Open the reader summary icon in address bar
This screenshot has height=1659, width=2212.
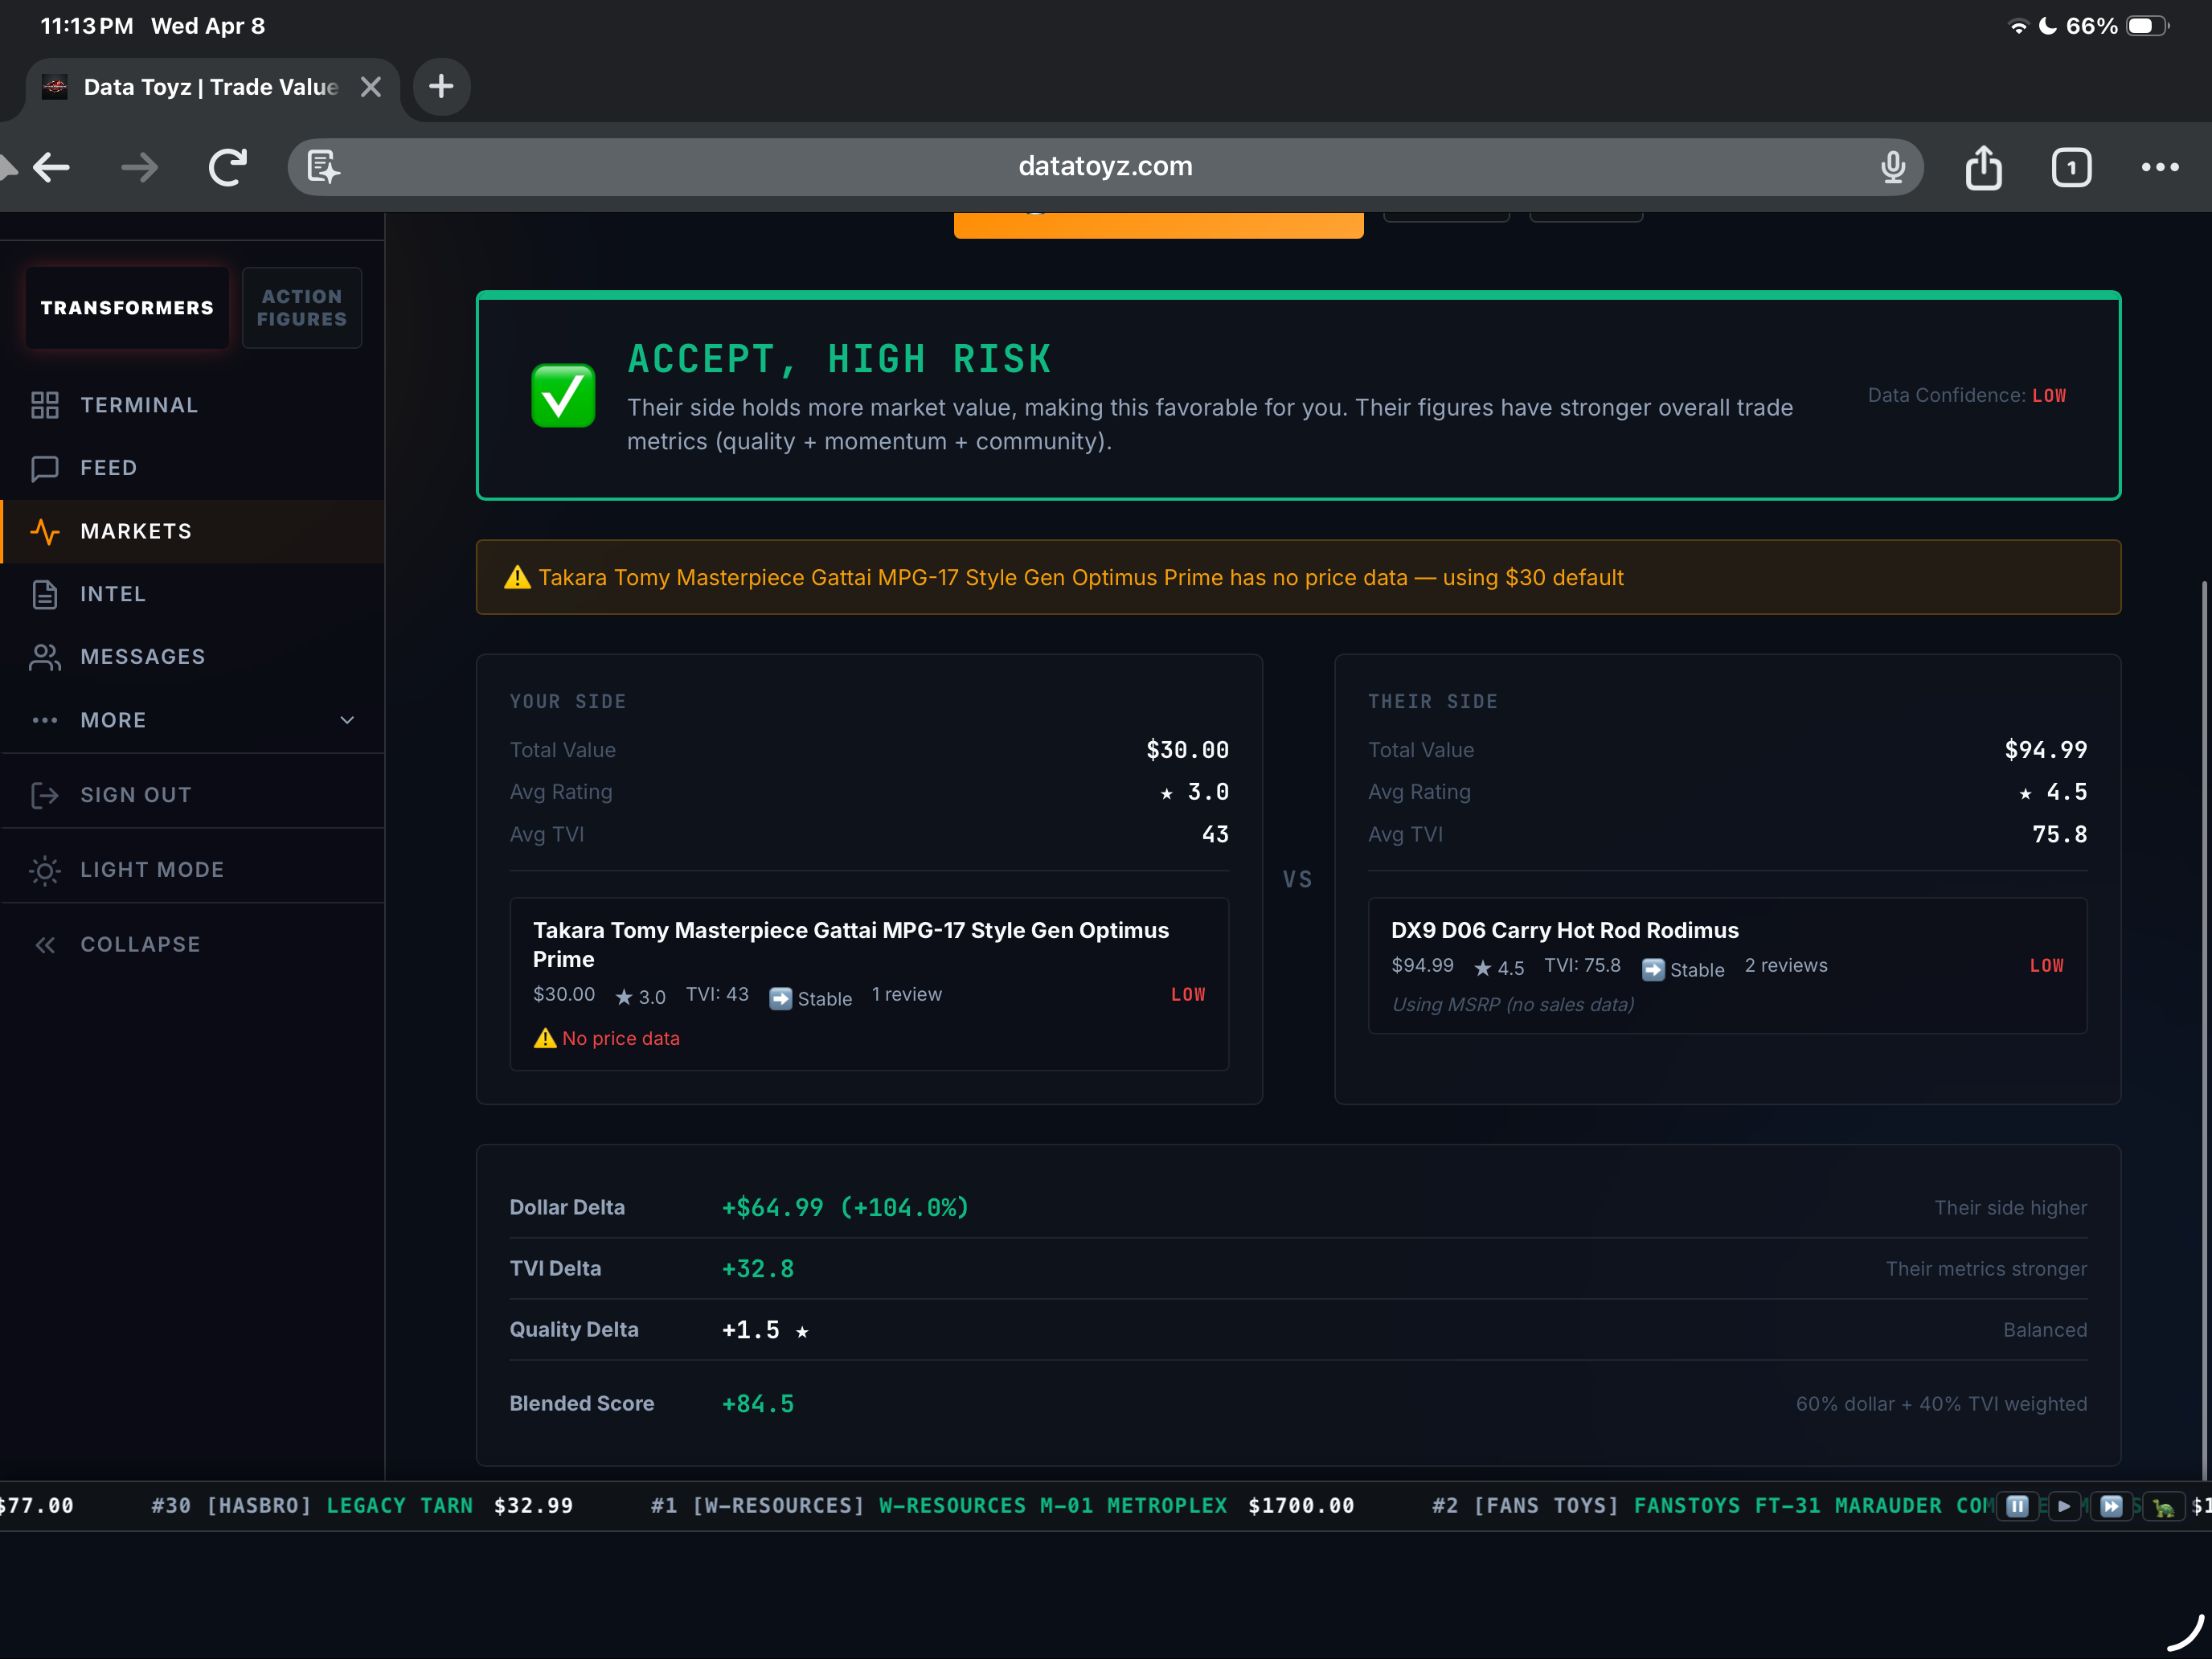point(323,167)
